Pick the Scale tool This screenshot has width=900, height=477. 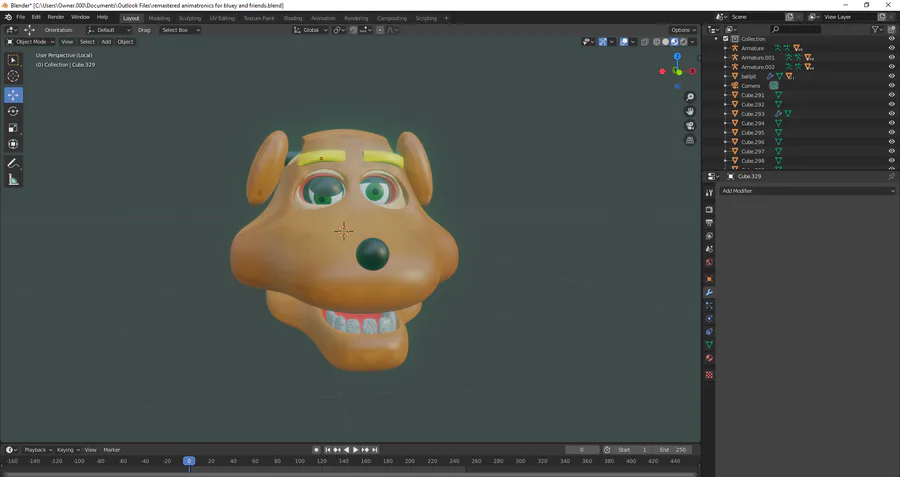point(13,128)
